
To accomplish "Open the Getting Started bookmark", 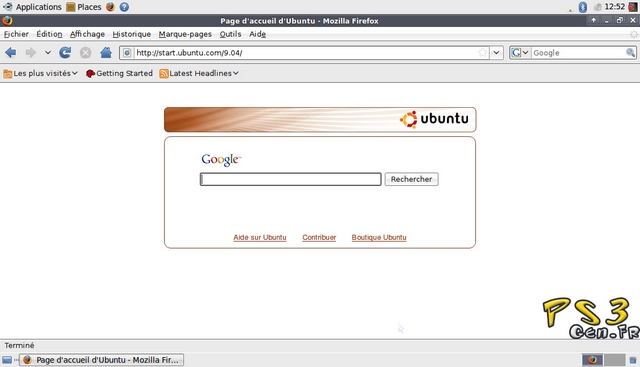I will click(119, 73).
